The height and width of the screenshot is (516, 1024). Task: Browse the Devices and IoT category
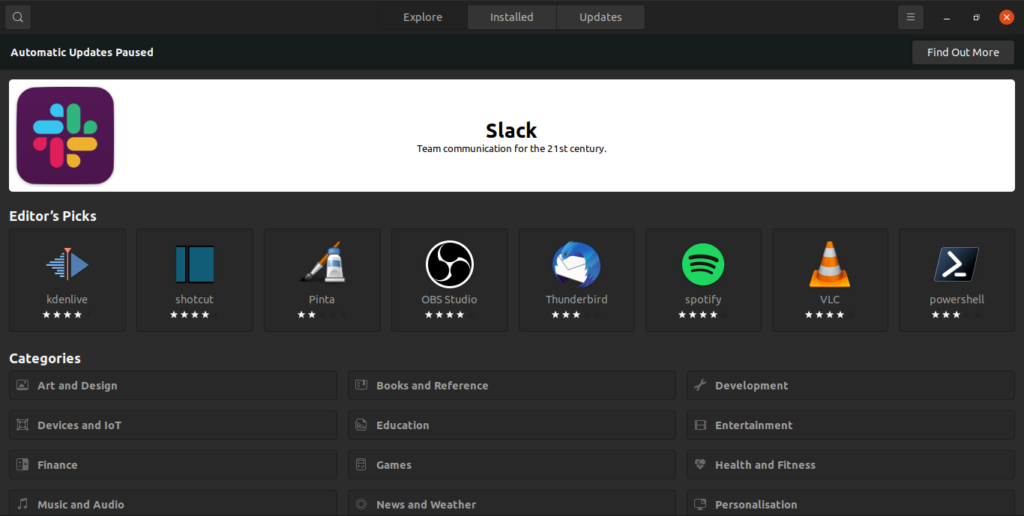[x=173, y=425]
